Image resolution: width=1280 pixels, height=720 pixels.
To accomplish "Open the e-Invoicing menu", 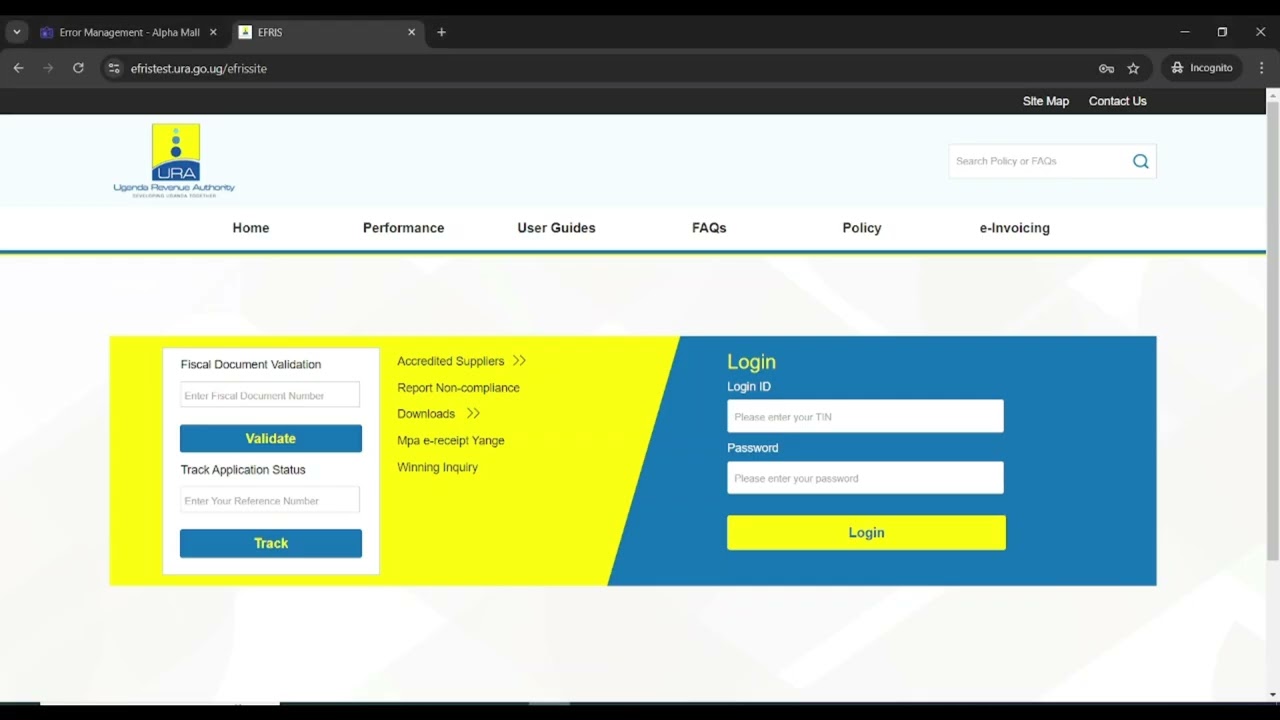I will click(1014, 228).
